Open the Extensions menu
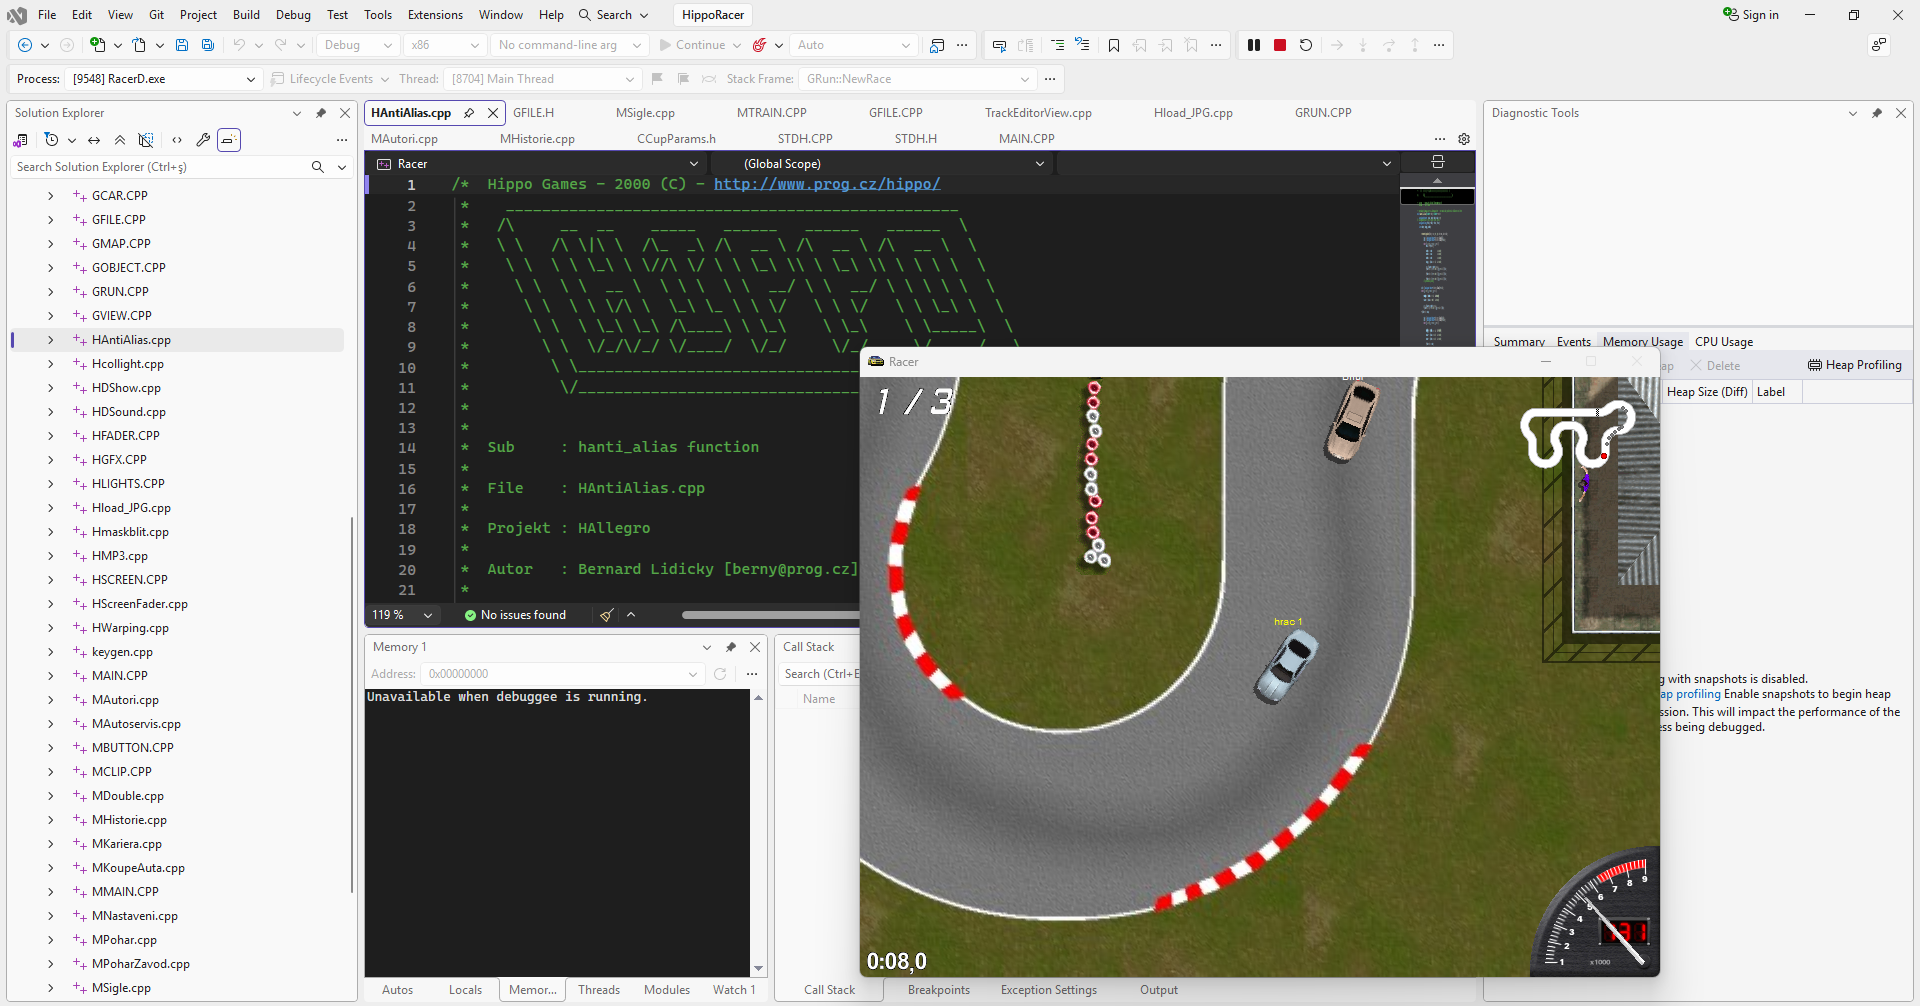Screen dimensions: 1920x1006 click(x=435, y=15)
